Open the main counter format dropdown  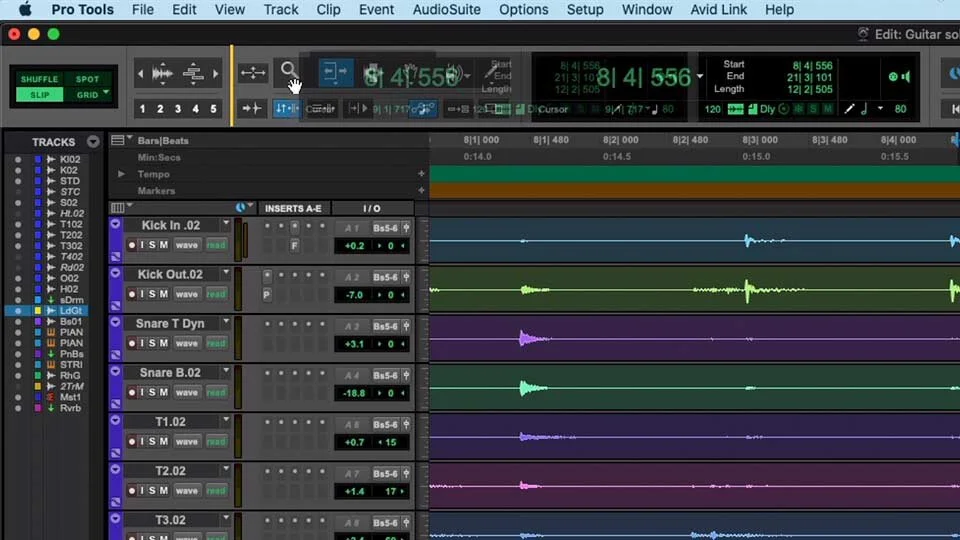pos(700,77)
